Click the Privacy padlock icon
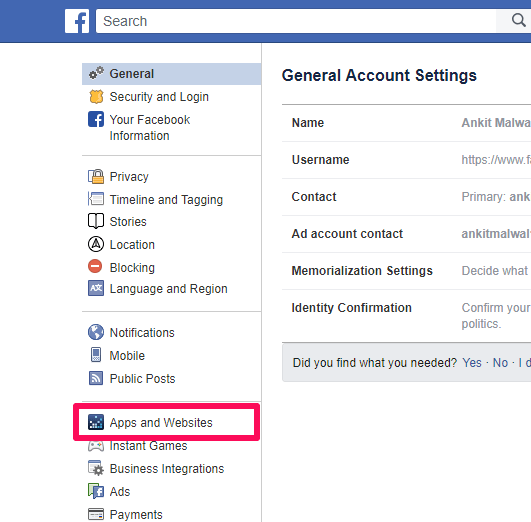 coord(96,176)
